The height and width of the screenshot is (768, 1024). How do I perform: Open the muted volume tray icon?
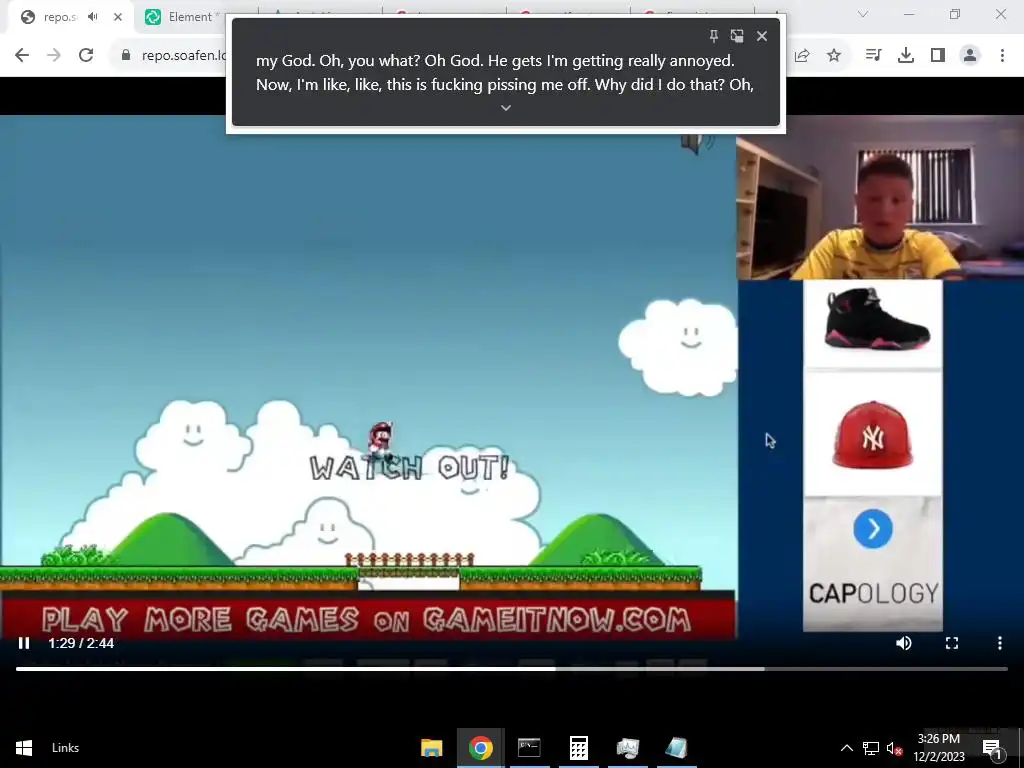pyautogui.click(x=895, y=748)
